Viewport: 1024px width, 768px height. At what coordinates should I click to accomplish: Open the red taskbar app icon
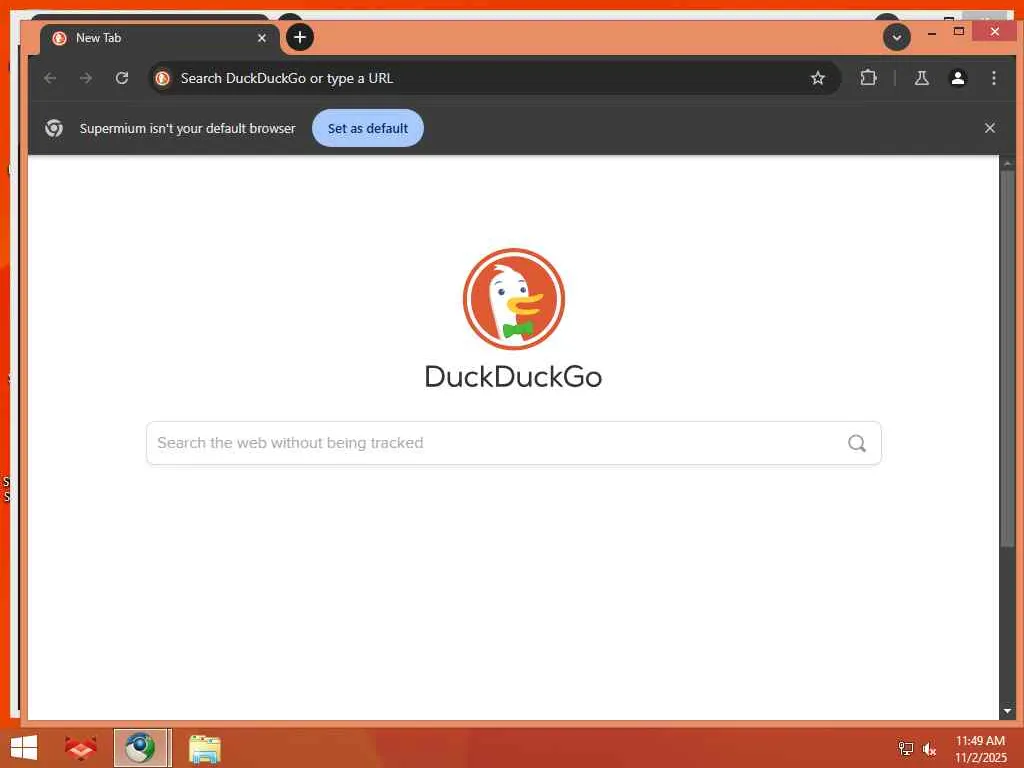click(x=81, y=748)
